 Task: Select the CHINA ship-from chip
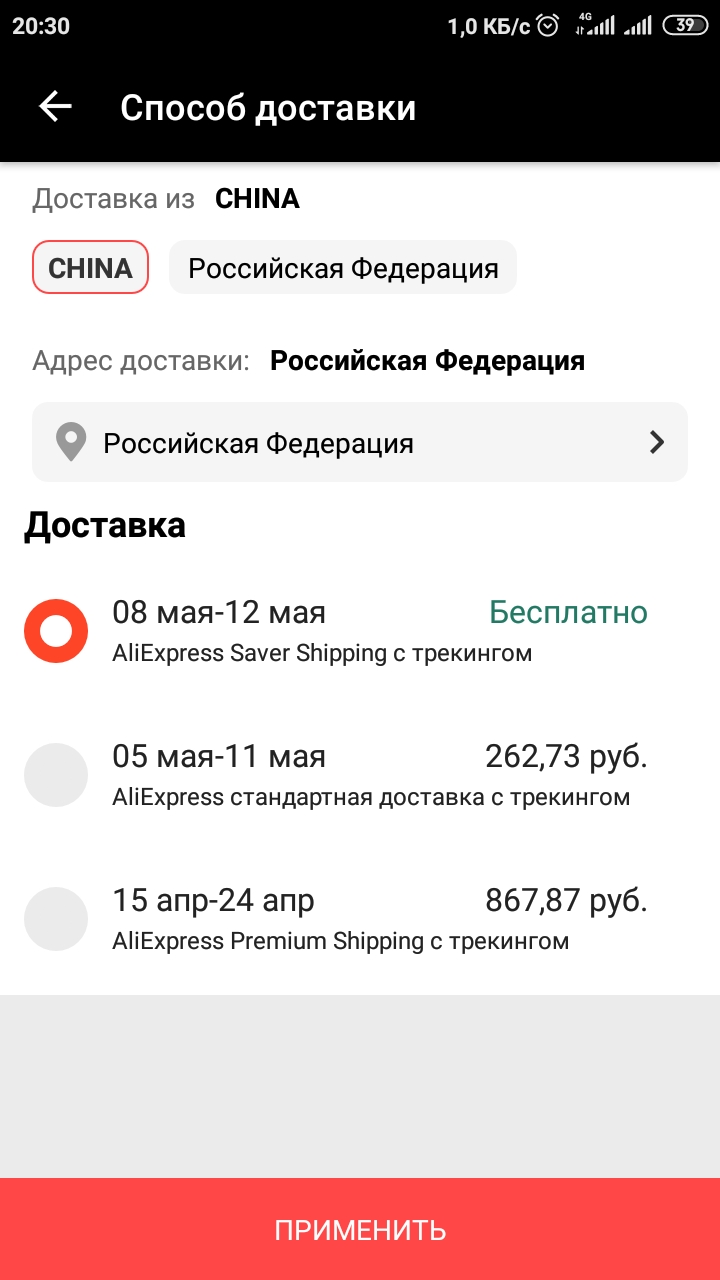point(90,268)
